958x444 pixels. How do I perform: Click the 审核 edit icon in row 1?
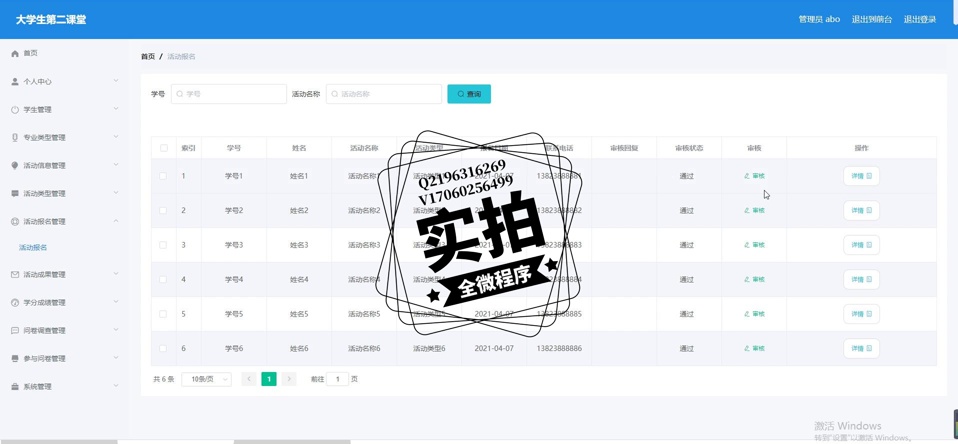click(747, 176)
